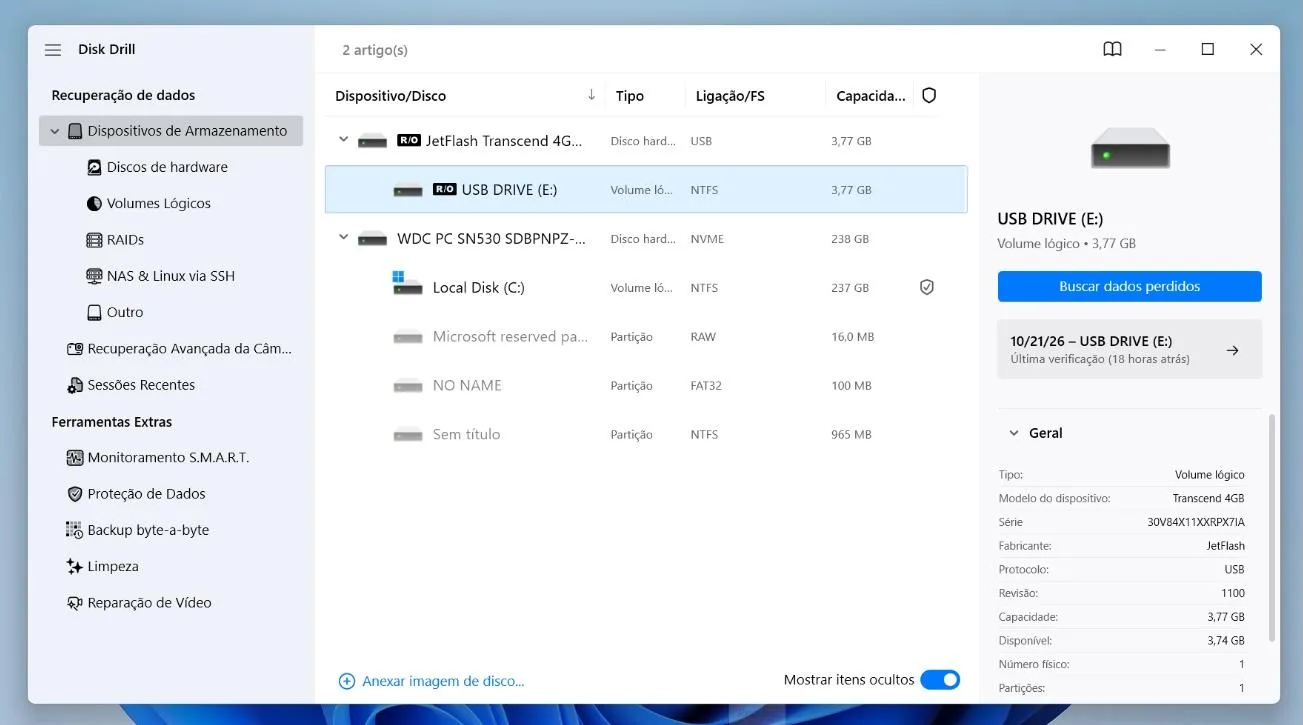The height and width of the screenshot is (725, 1303).
Task: Click the USB drive thumbnail image
Action: [x=1130, y=148]
